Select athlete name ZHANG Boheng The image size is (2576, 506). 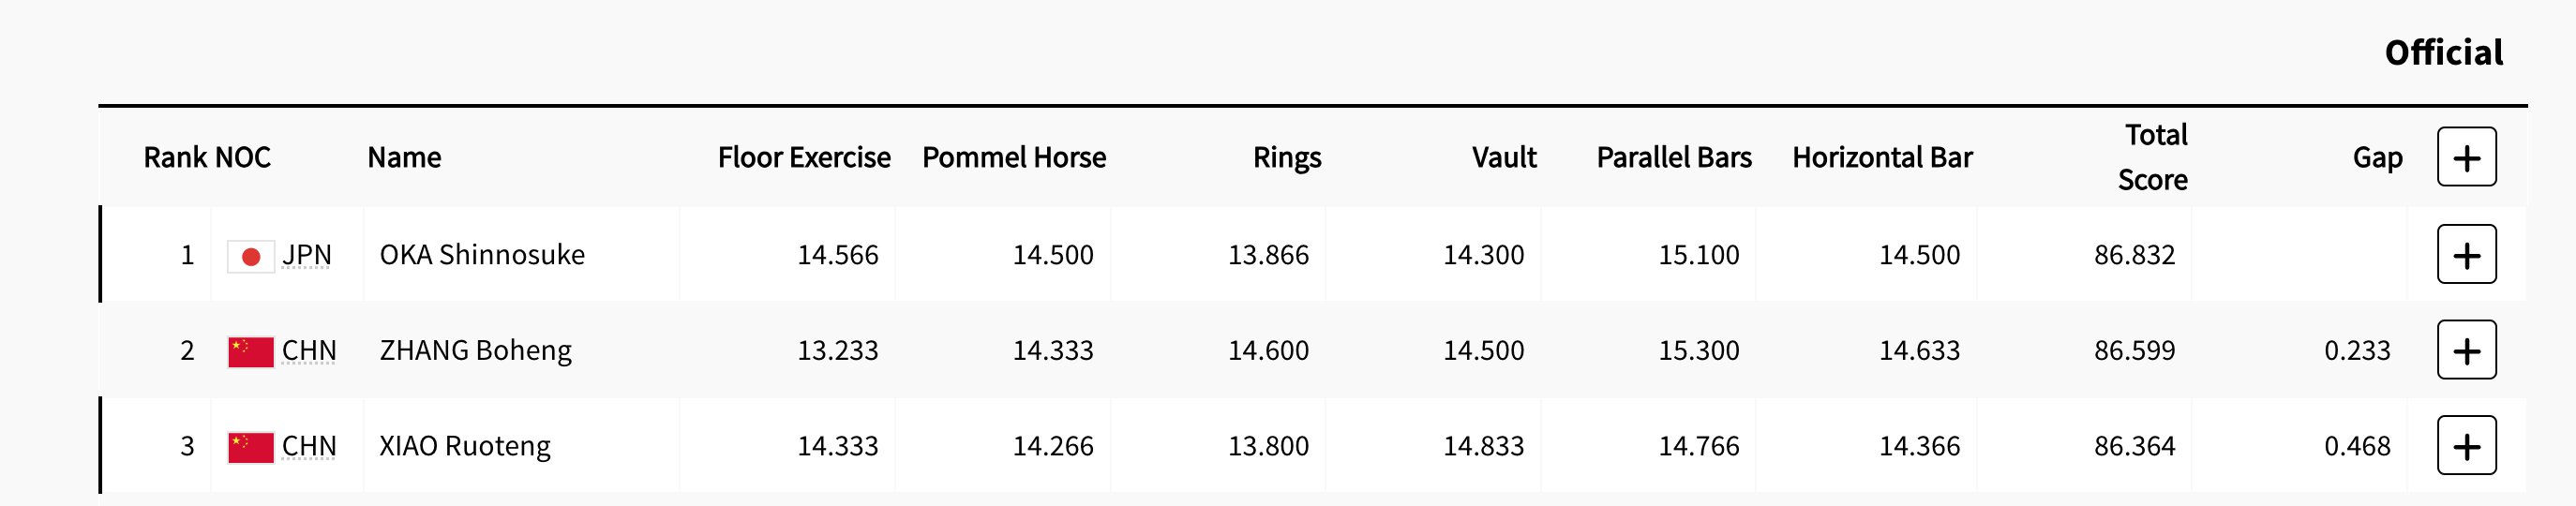click(x=476, y=351)
